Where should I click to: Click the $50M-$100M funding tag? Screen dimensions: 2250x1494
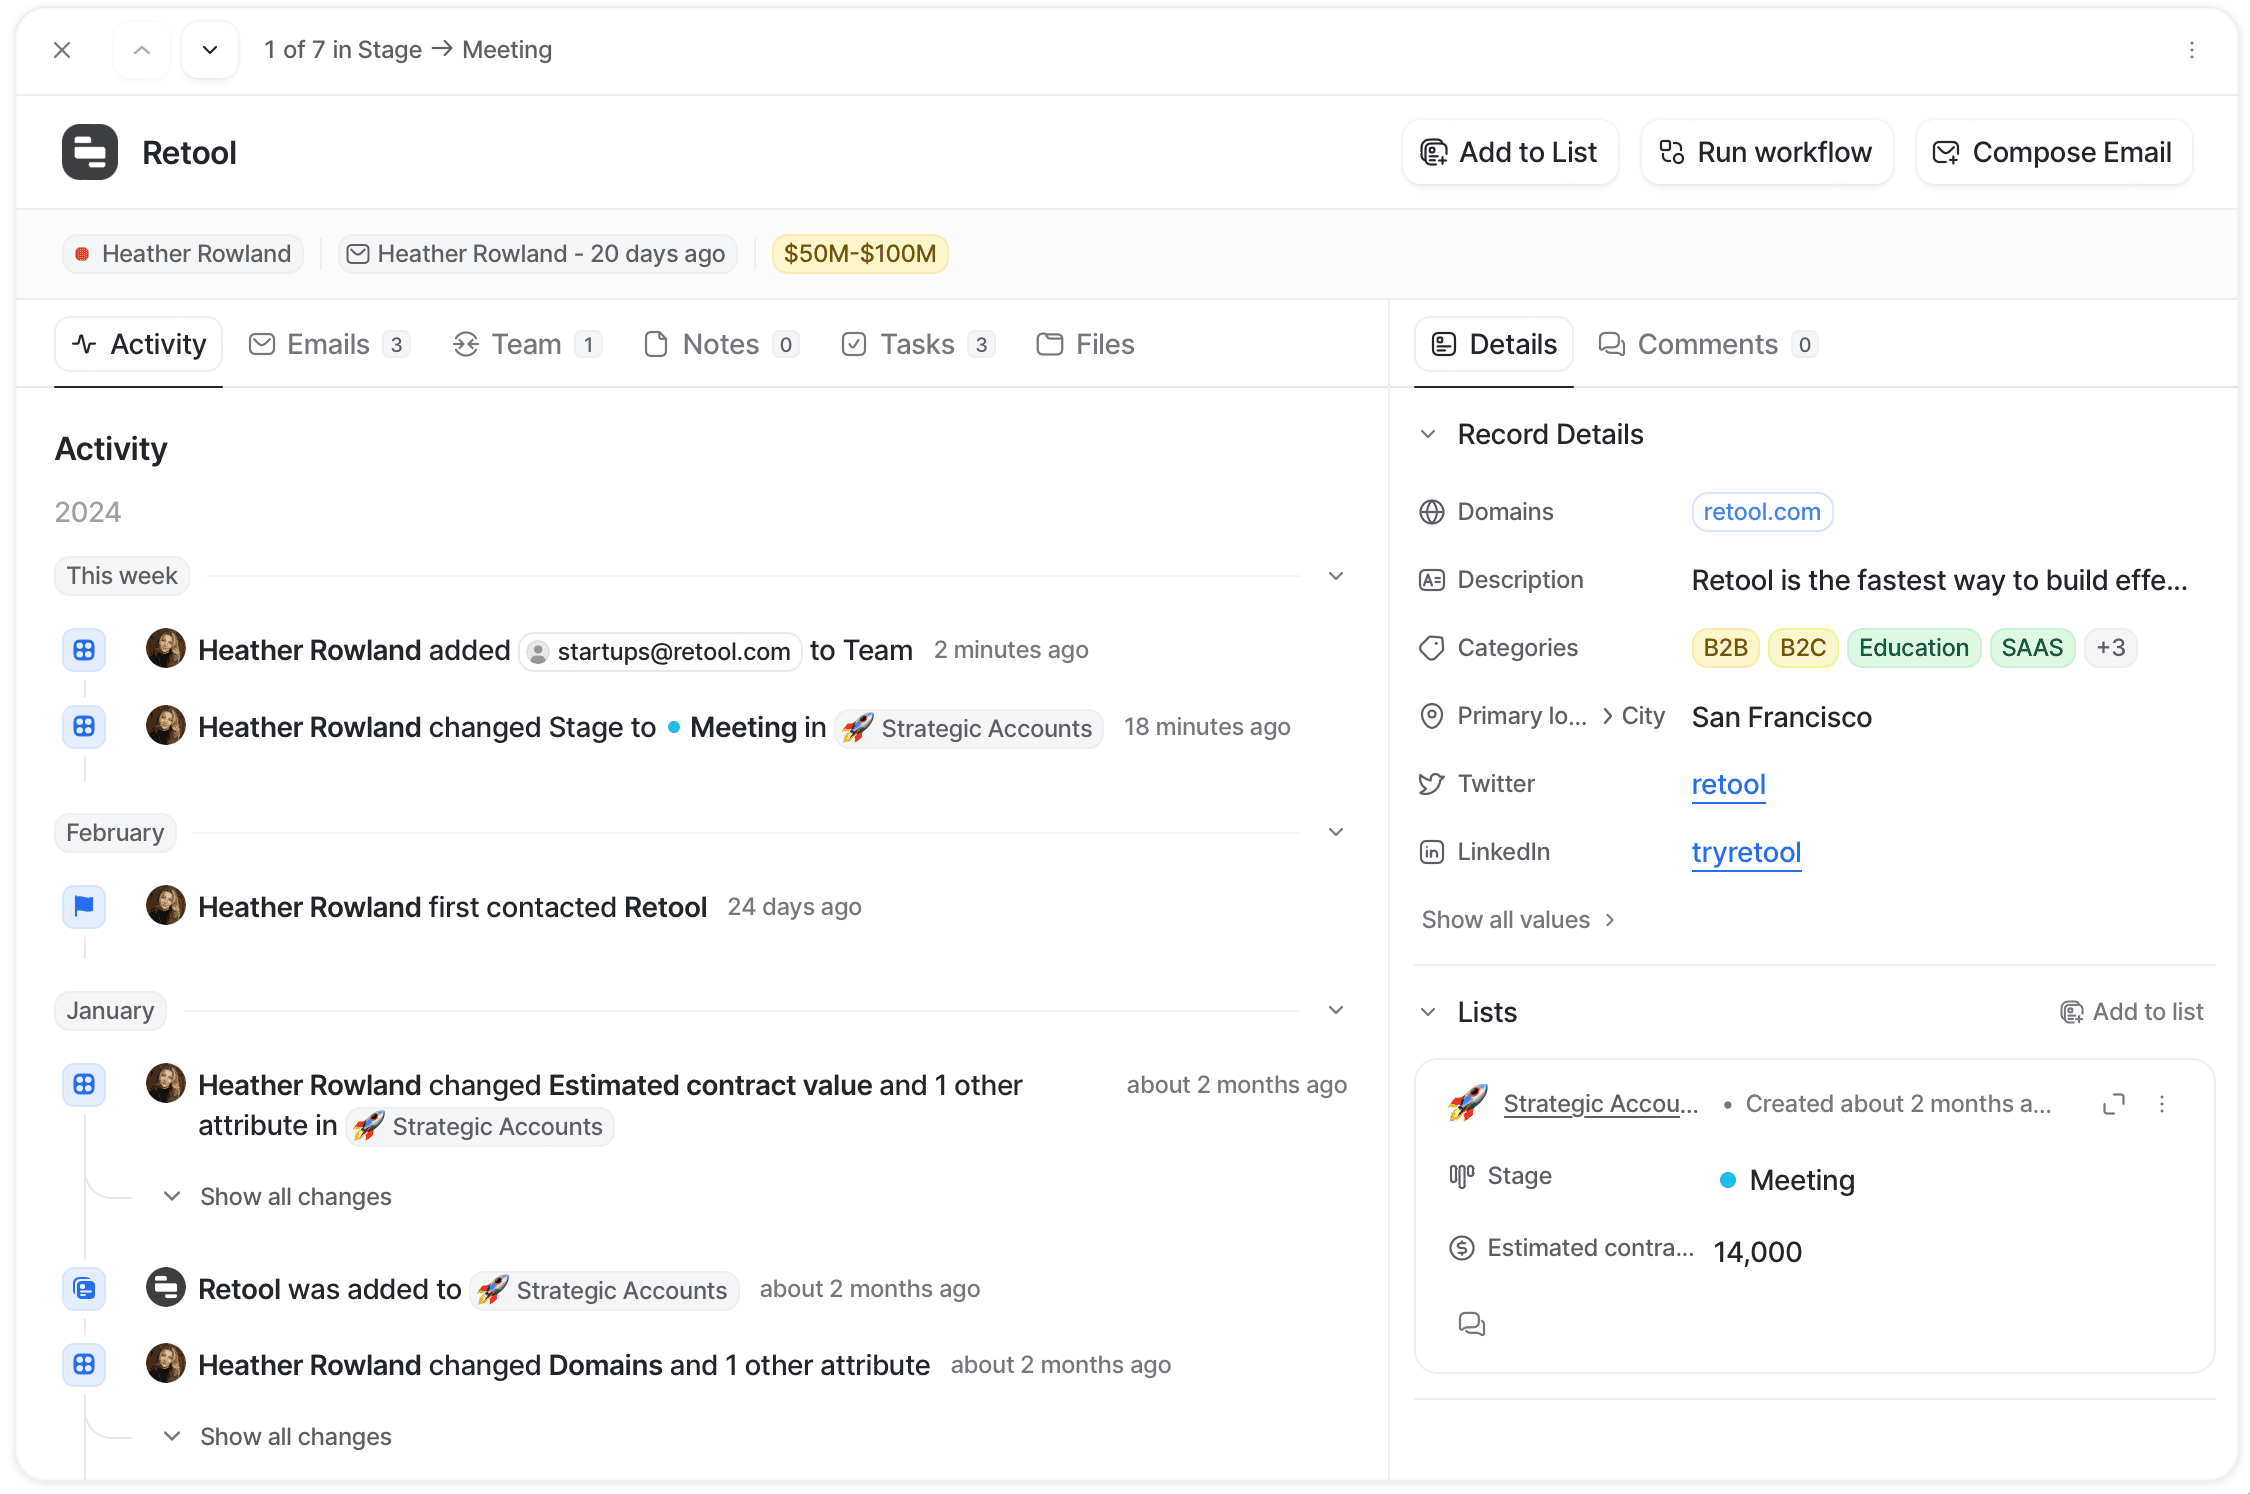(859, 254)
